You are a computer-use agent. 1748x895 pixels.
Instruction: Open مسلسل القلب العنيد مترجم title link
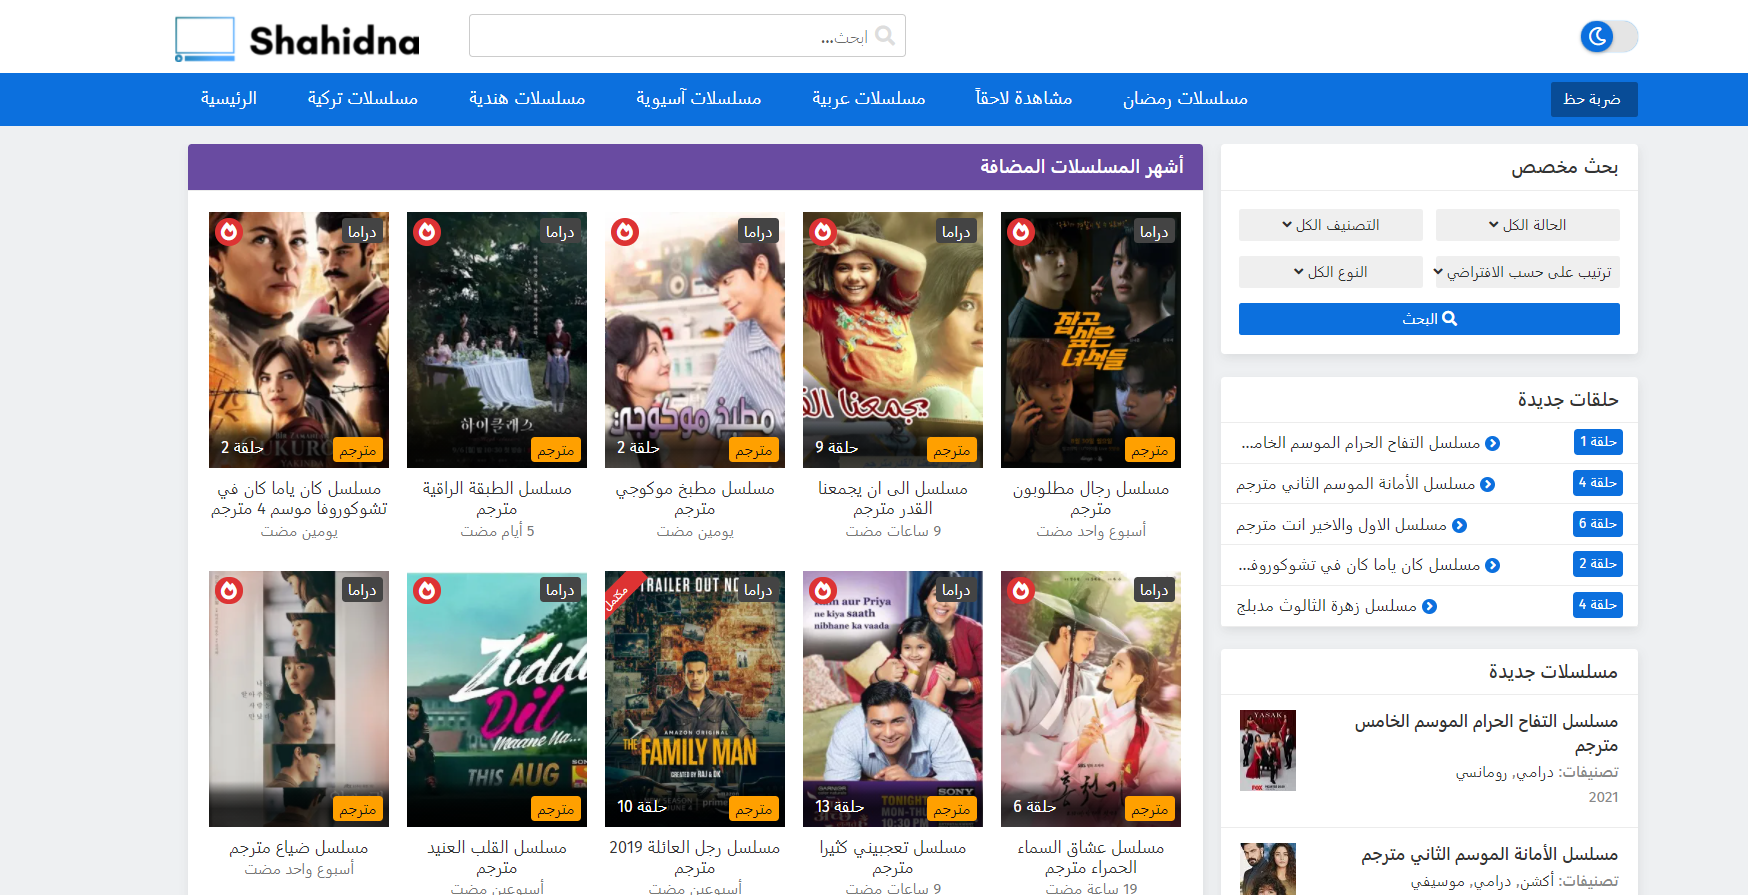point(497,858)
